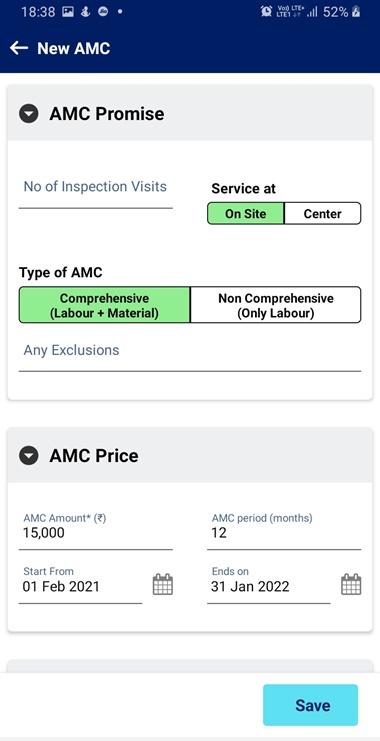Edit the AMC Amount field showing 15,000
Image resolution: width=380 pixels, height=741 pixels.
pyautogui.click(x=95, y=531)
